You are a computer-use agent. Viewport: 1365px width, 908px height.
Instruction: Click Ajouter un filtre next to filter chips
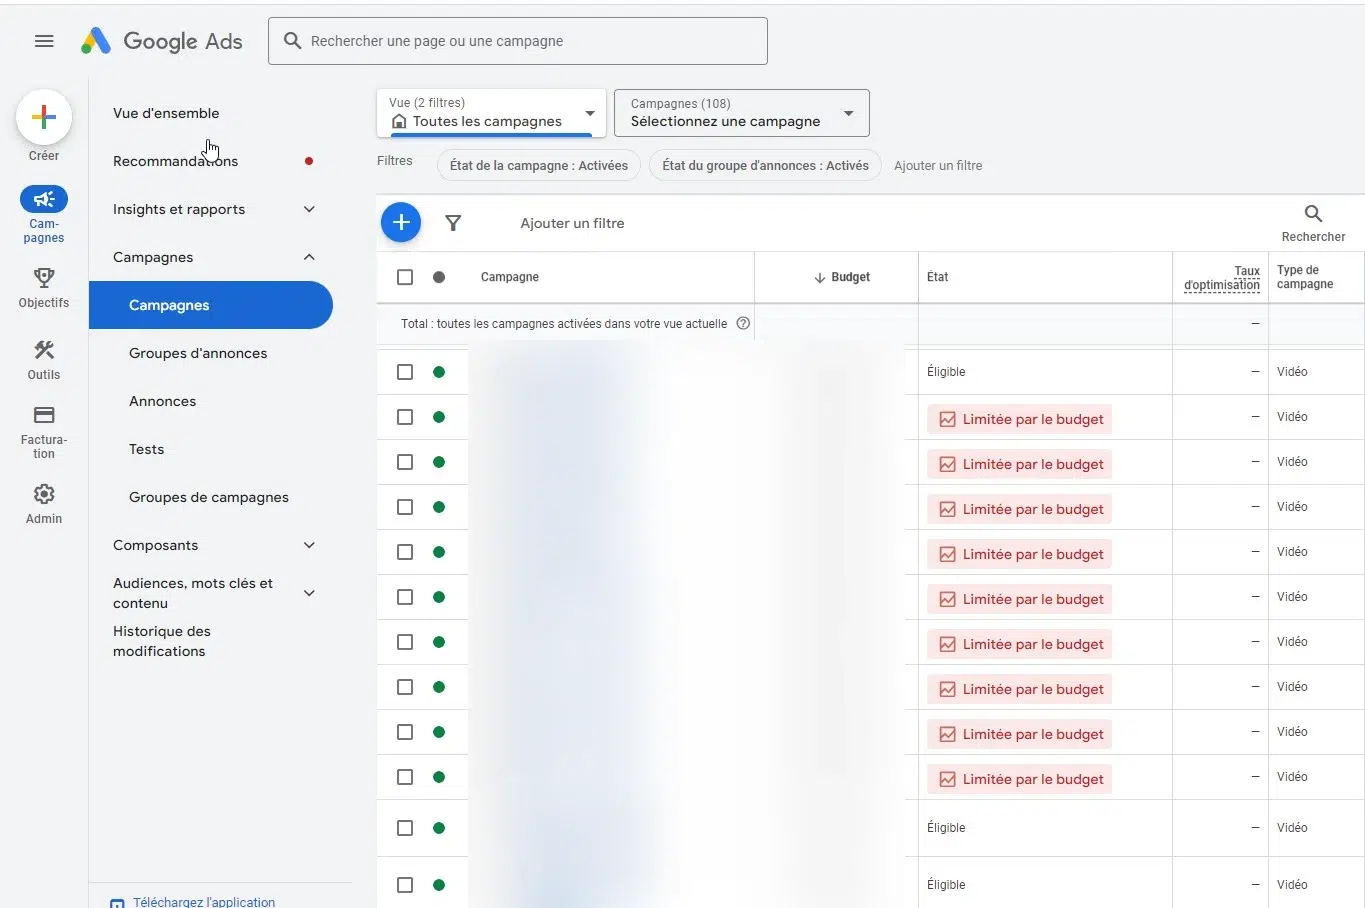[x=938, y=165]
